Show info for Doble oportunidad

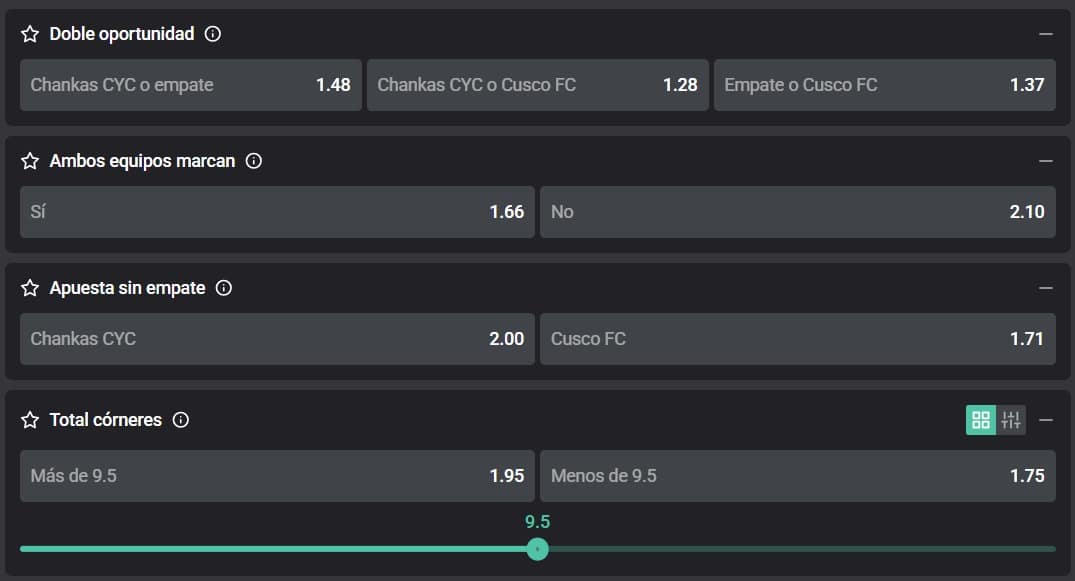[212, 34]
